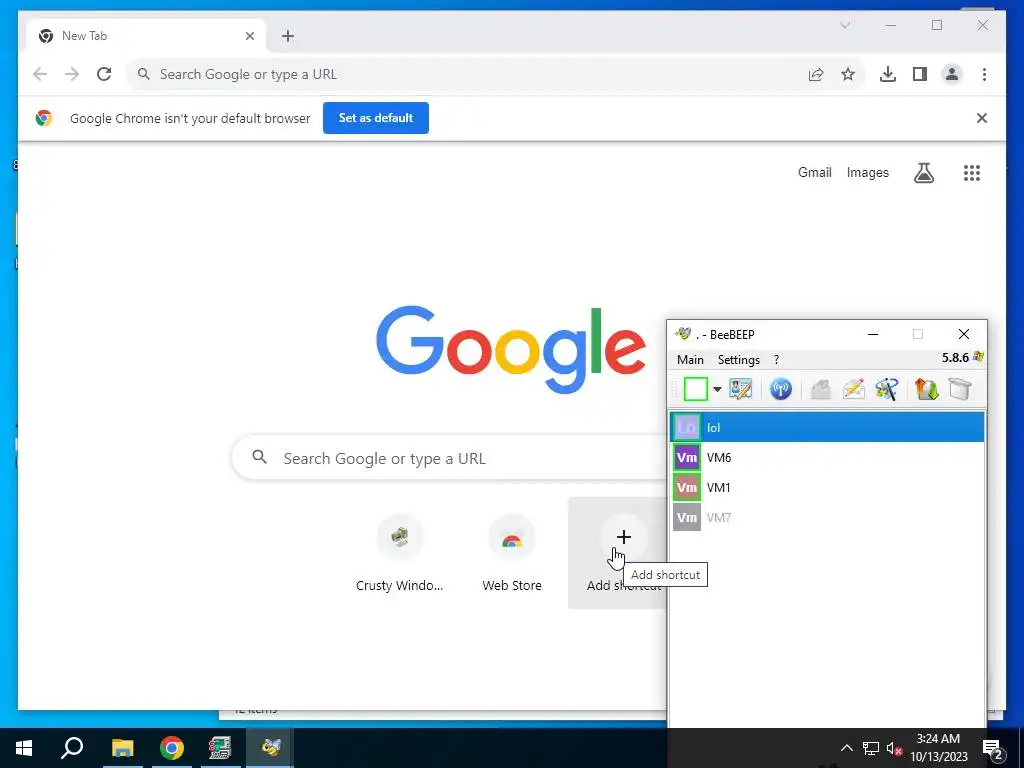Click the Google search box on the page
The width and height of the screenshot is (1024, 768).
[x=451, y=458]
